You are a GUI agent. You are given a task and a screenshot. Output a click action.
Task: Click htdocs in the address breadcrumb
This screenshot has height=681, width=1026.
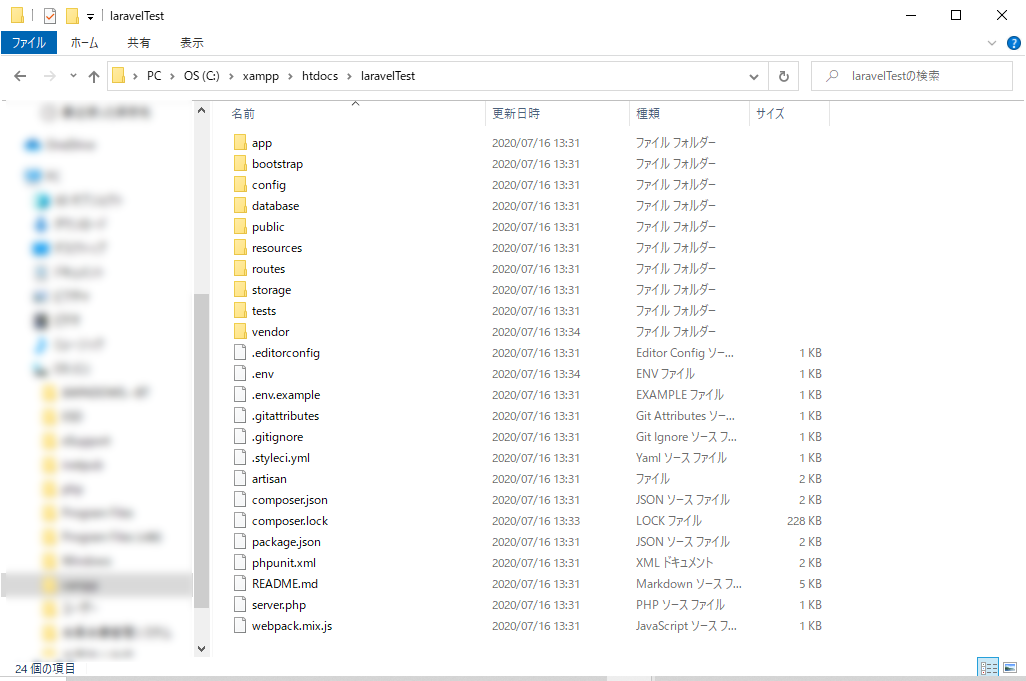coord(320,76)
